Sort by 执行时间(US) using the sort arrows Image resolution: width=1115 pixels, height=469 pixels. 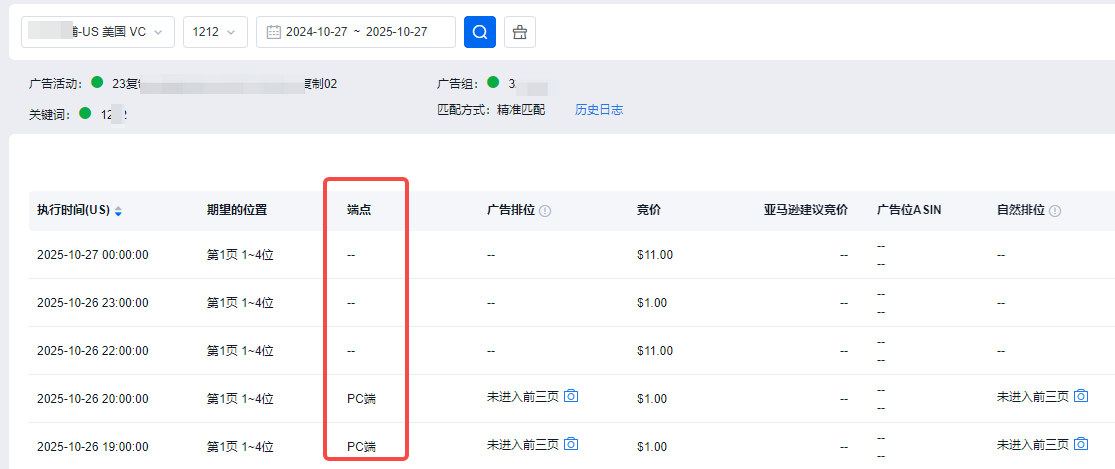(119, 211)
